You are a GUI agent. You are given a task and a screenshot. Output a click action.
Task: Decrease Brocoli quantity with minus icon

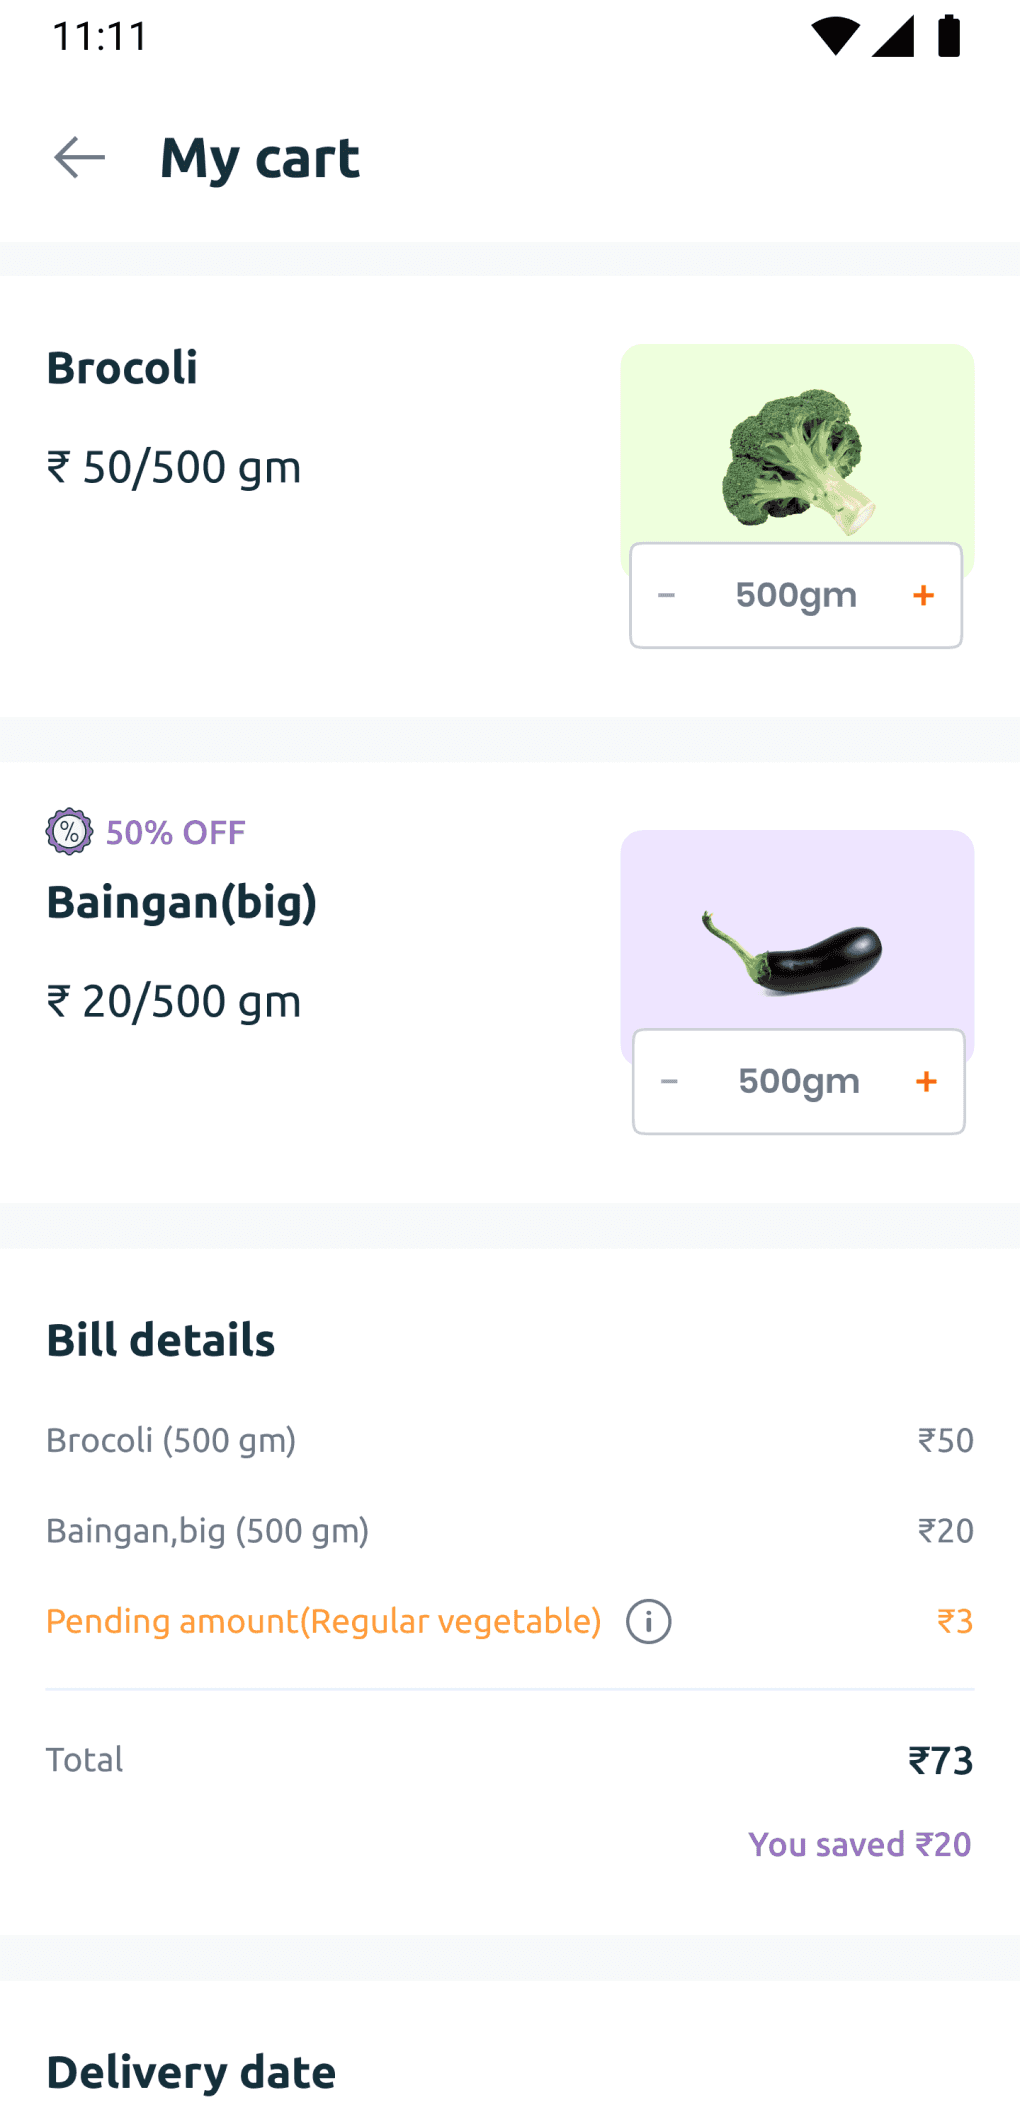click(x=666, y=596)
